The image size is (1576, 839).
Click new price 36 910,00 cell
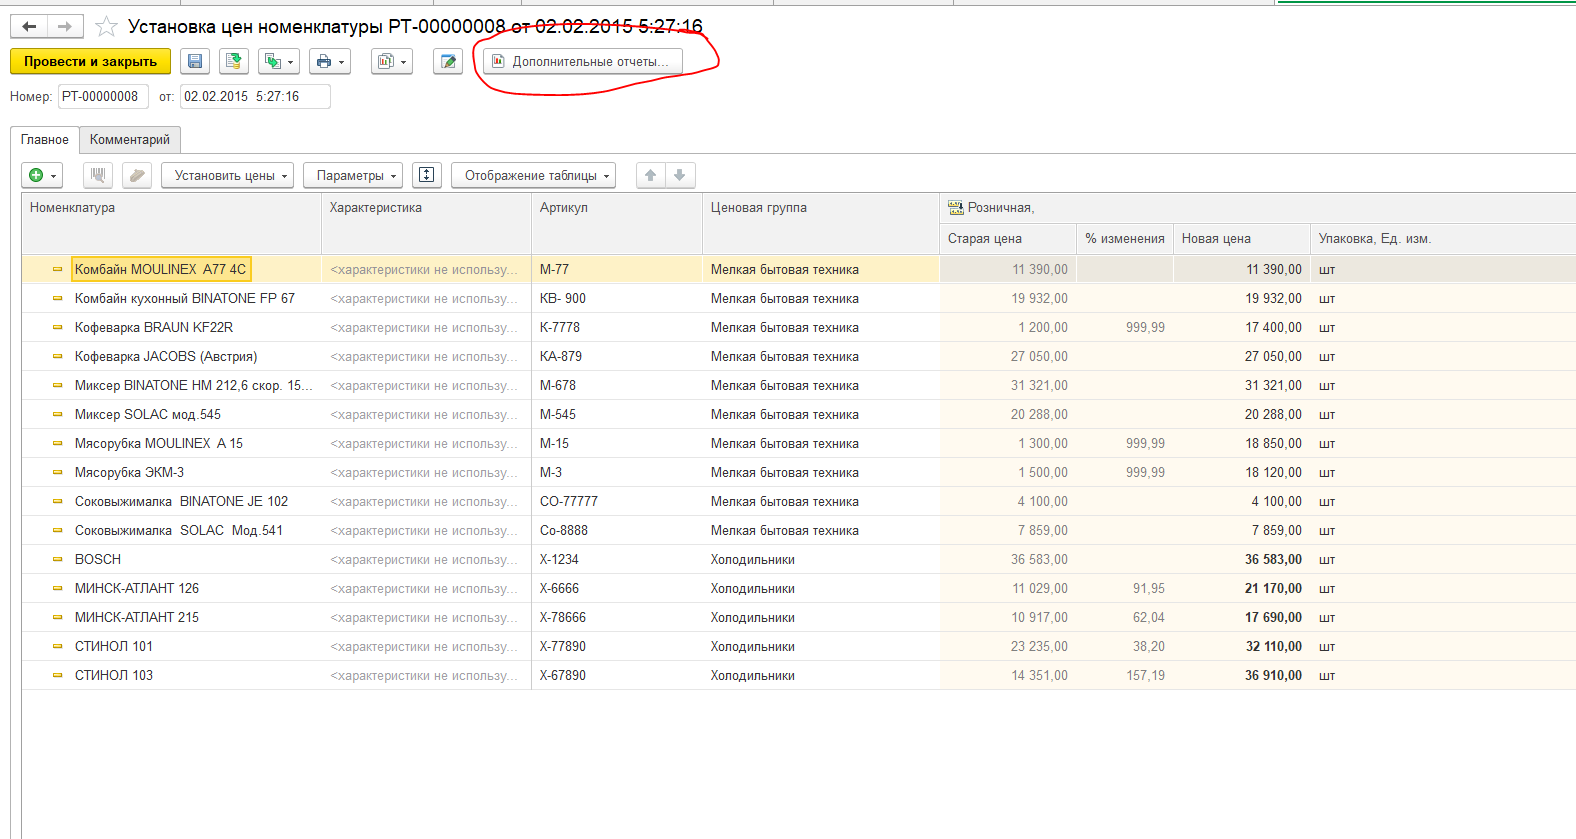[1242, 676]
